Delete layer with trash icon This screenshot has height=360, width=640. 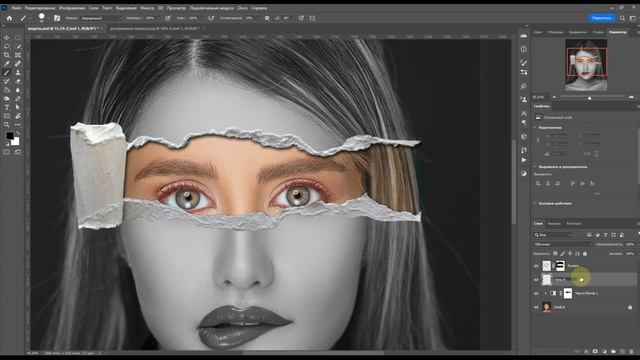click(632, 351)
